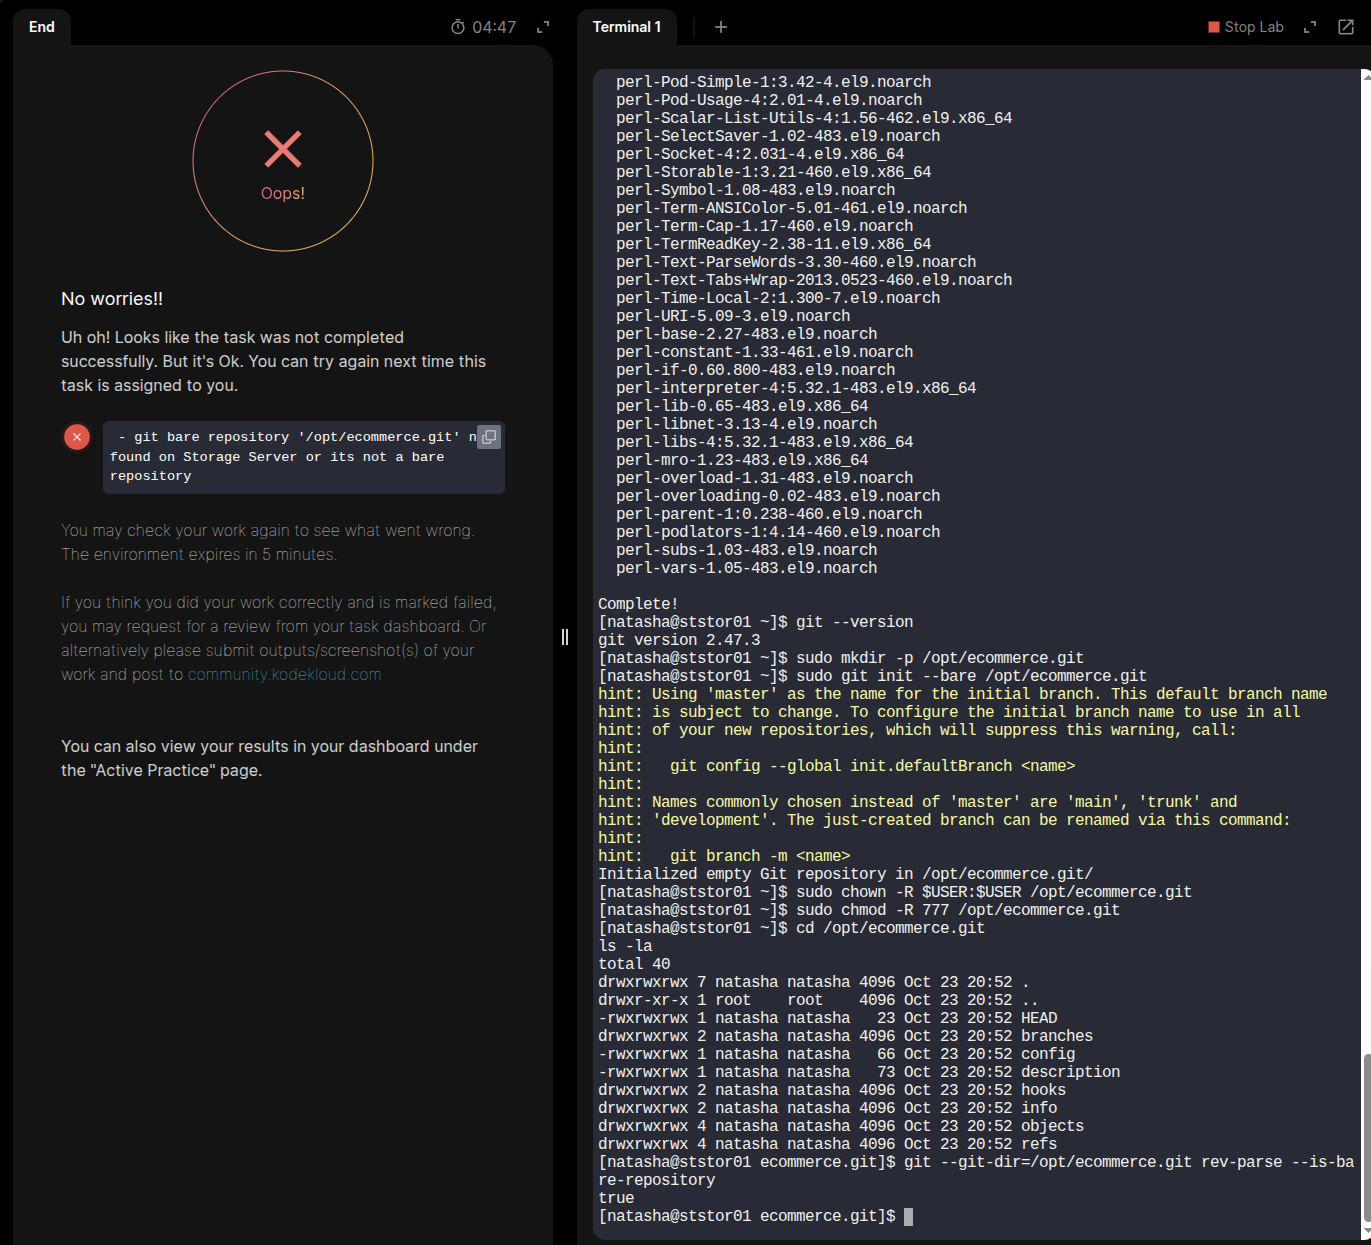The width and height of the screenshot is (1371, 1245).
Task: Switch to the End tab
Action: (x=42, y=27)
